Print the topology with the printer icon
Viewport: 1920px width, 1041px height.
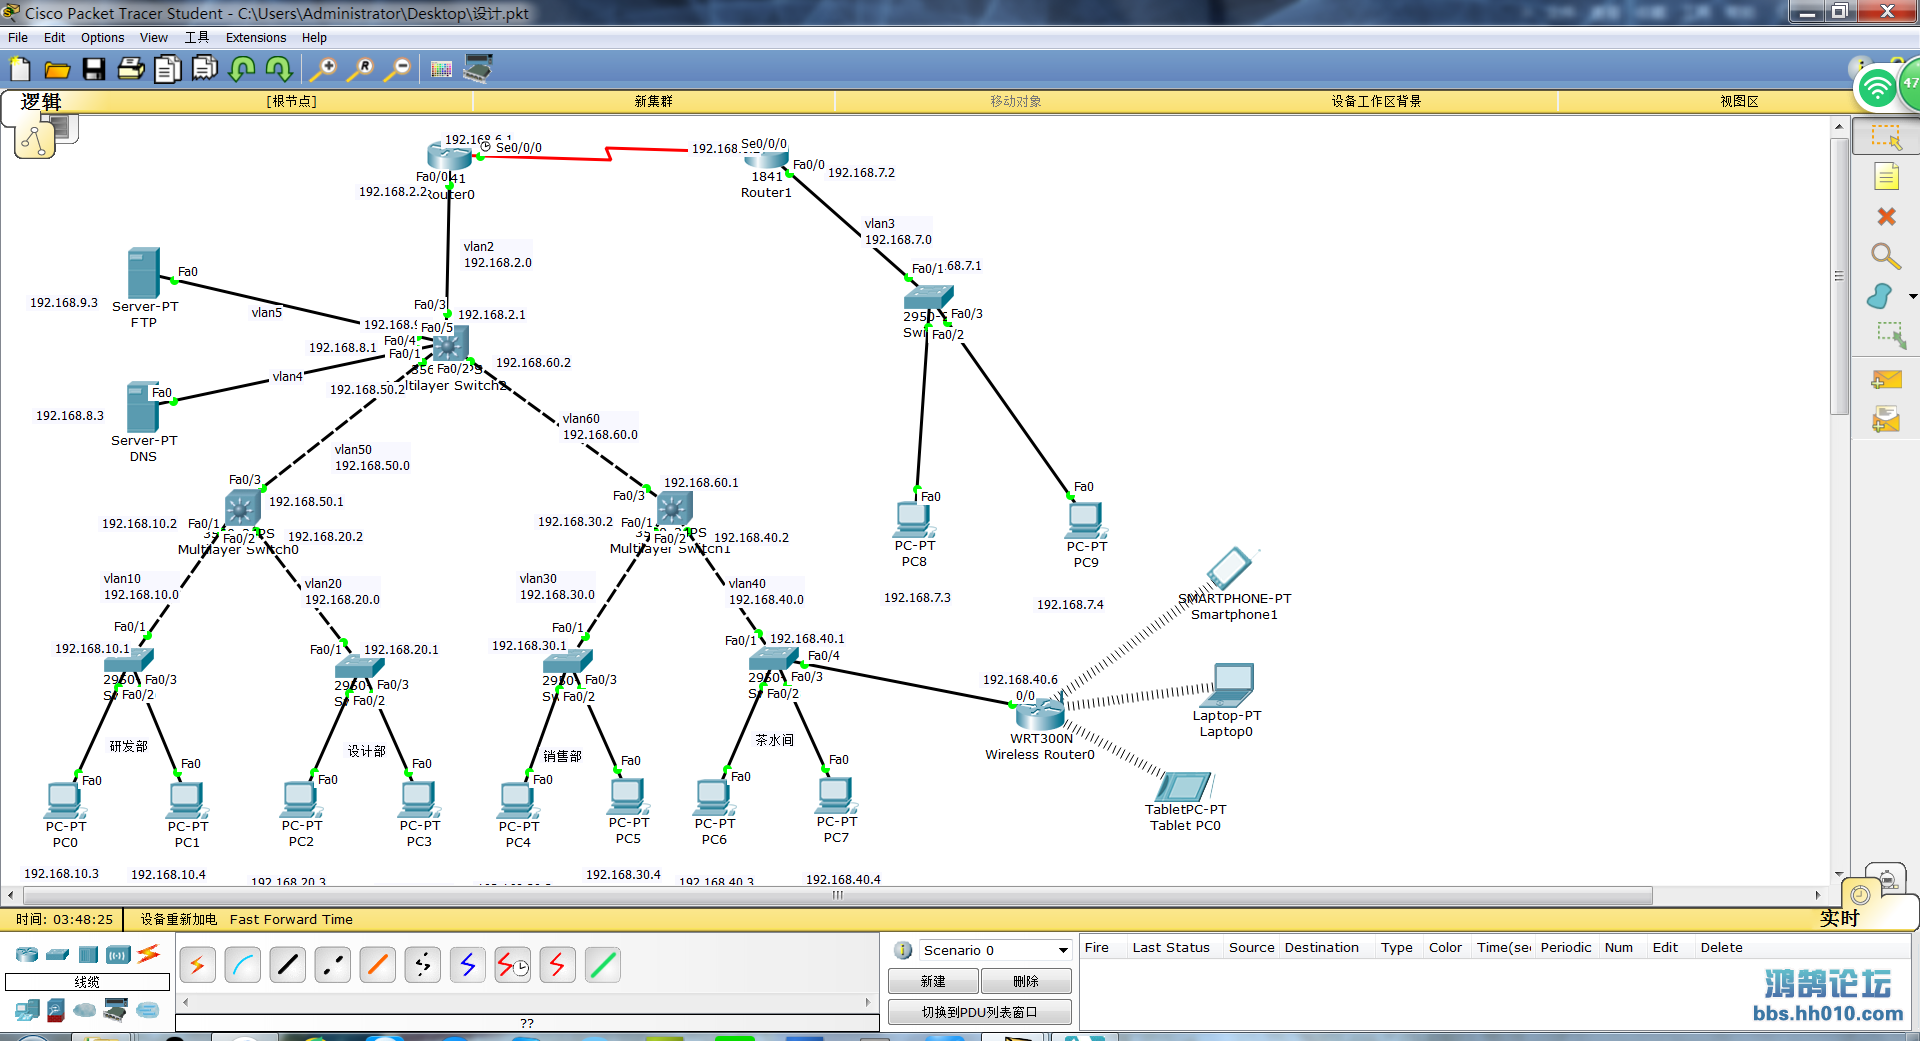click(x=131, y=69)
